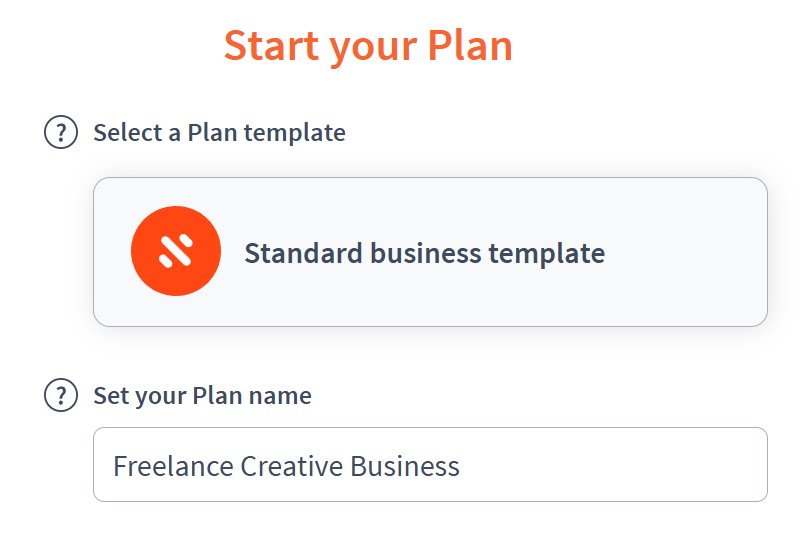811x541 pixels.
Task: Open question mark tooltip for Plan template
Action: pyautogui.click(x=61, y=132)
